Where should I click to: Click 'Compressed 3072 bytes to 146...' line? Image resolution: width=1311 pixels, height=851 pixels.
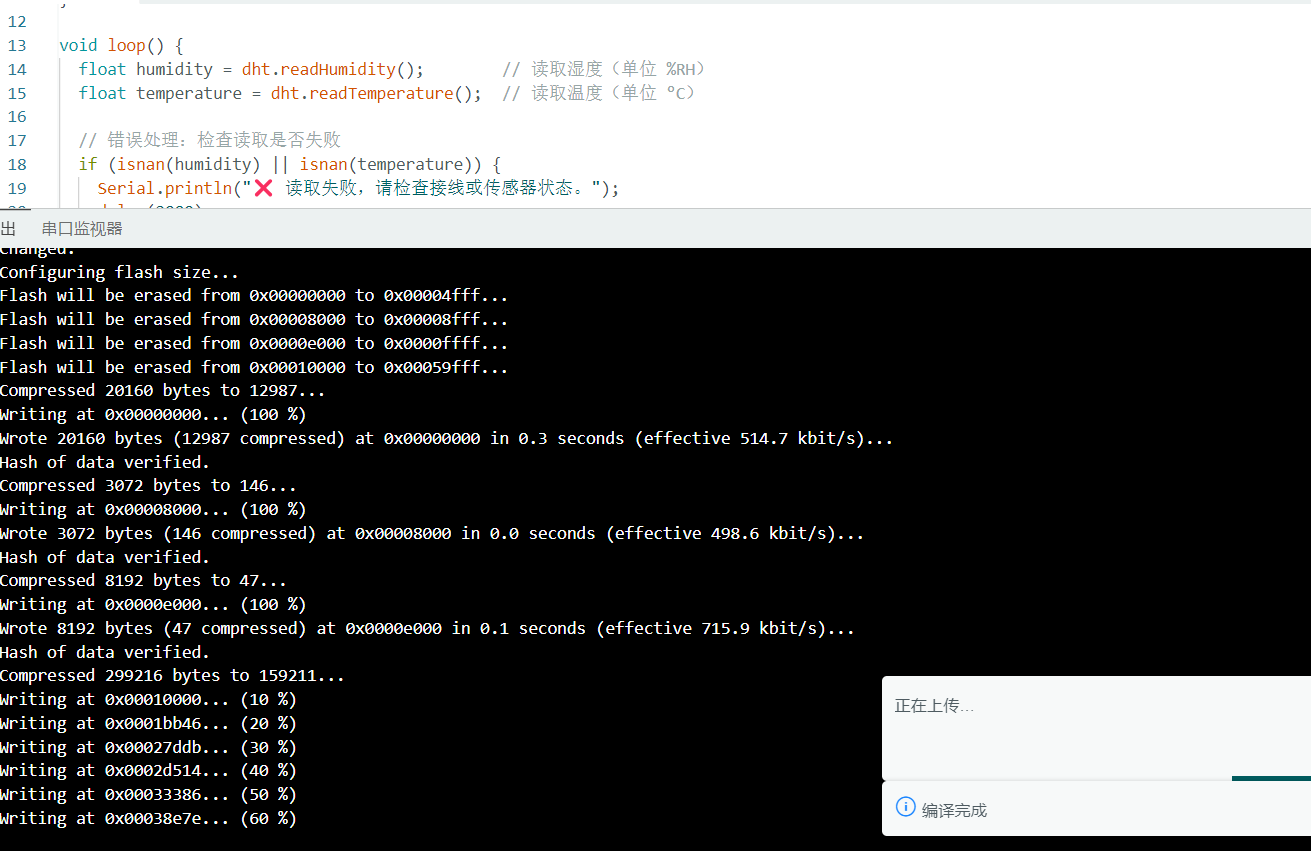[x=149, y=486]
